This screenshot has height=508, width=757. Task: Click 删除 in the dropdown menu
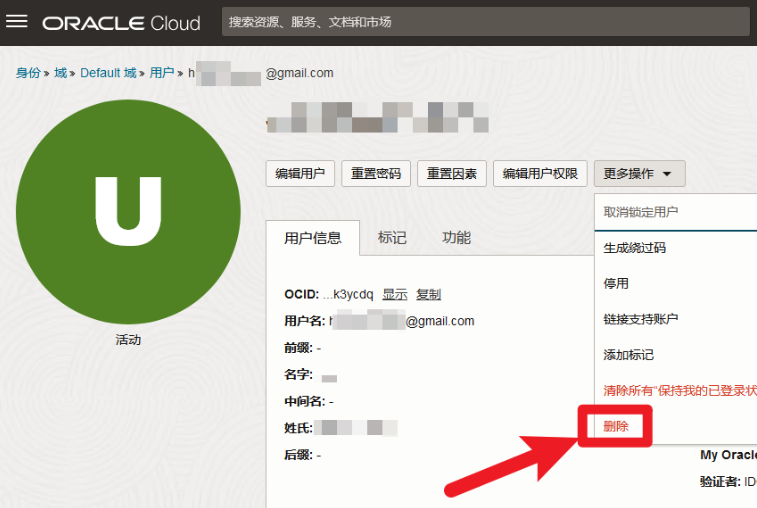tap(616, 426)
